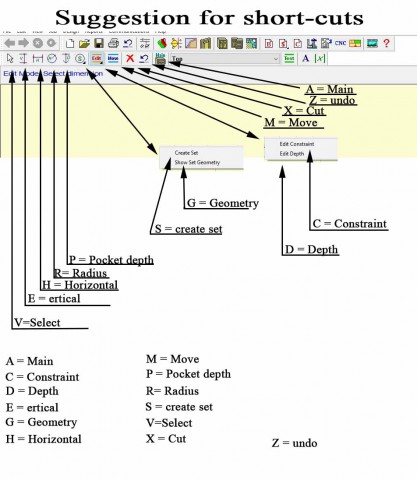The image size is (417, 480).
Task: Pick the Radius dimension tool
Action: click(x=52, y=59)
